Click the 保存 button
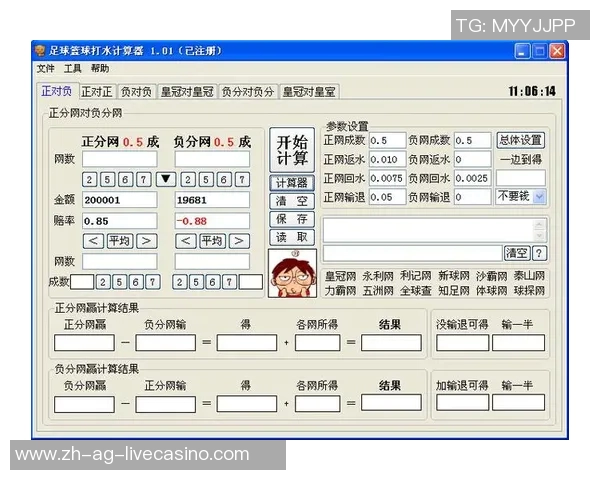This screenshot has height=480, width=600. (292, 219)
